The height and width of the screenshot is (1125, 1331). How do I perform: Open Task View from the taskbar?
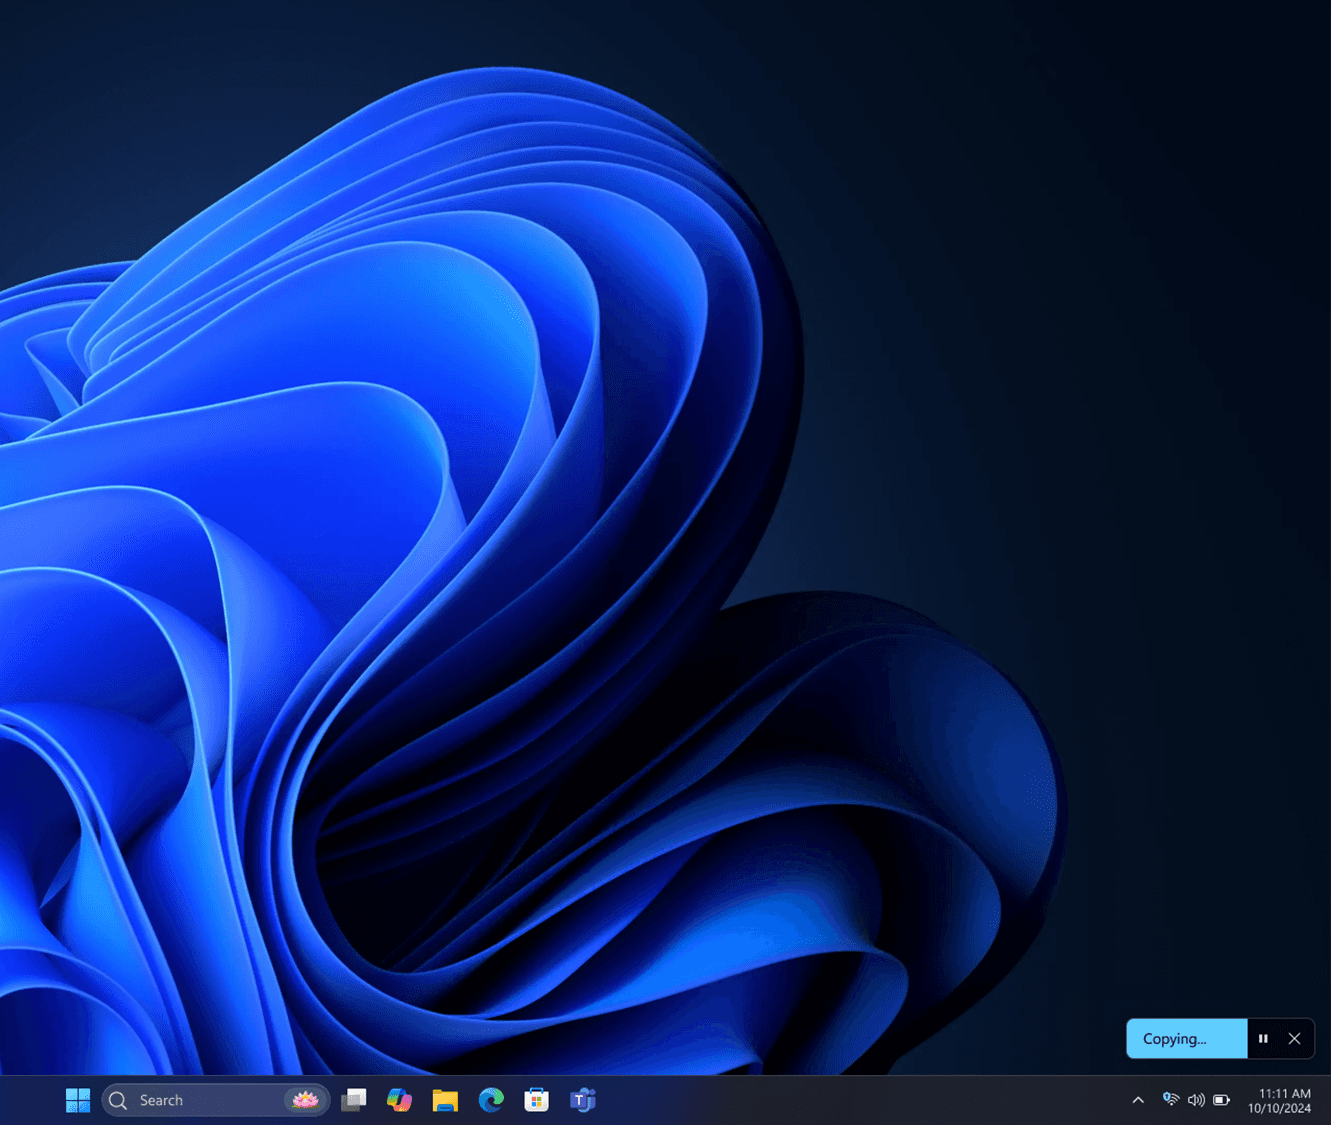click(x=354, y=1100)
